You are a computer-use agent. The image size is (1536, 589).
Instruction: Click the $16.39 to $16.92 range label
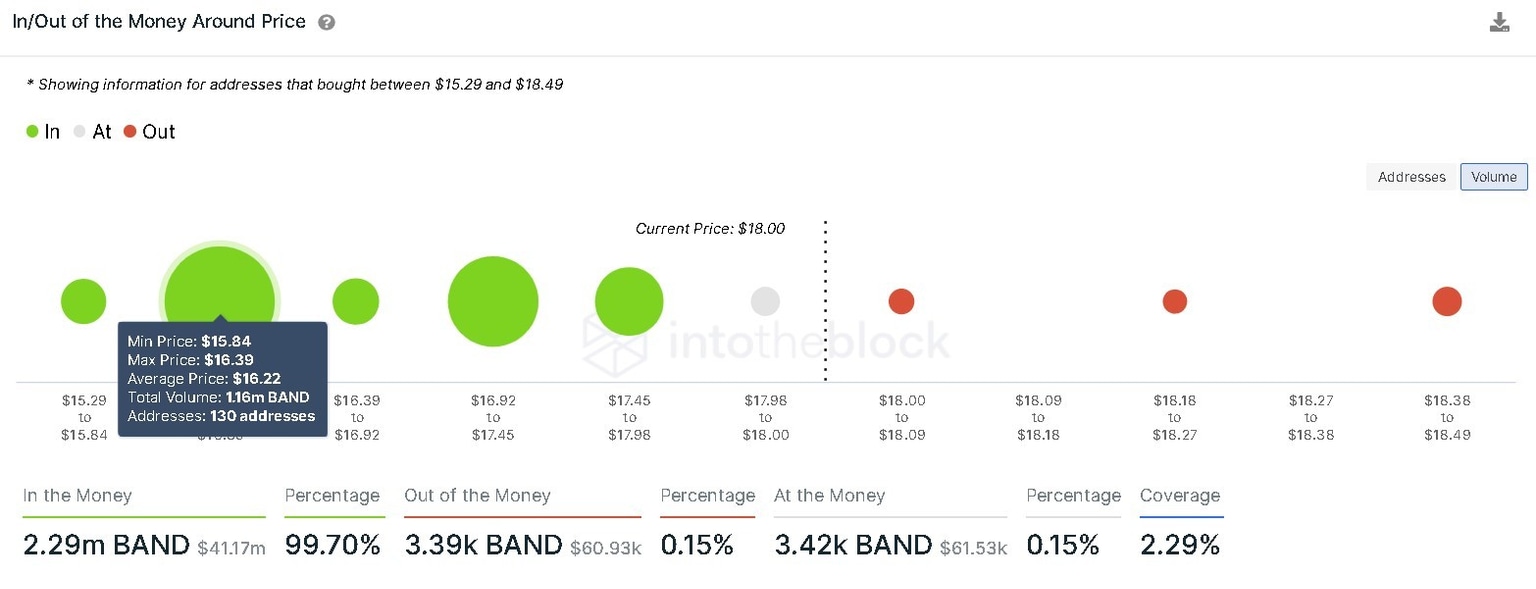[x=356, y=417]
